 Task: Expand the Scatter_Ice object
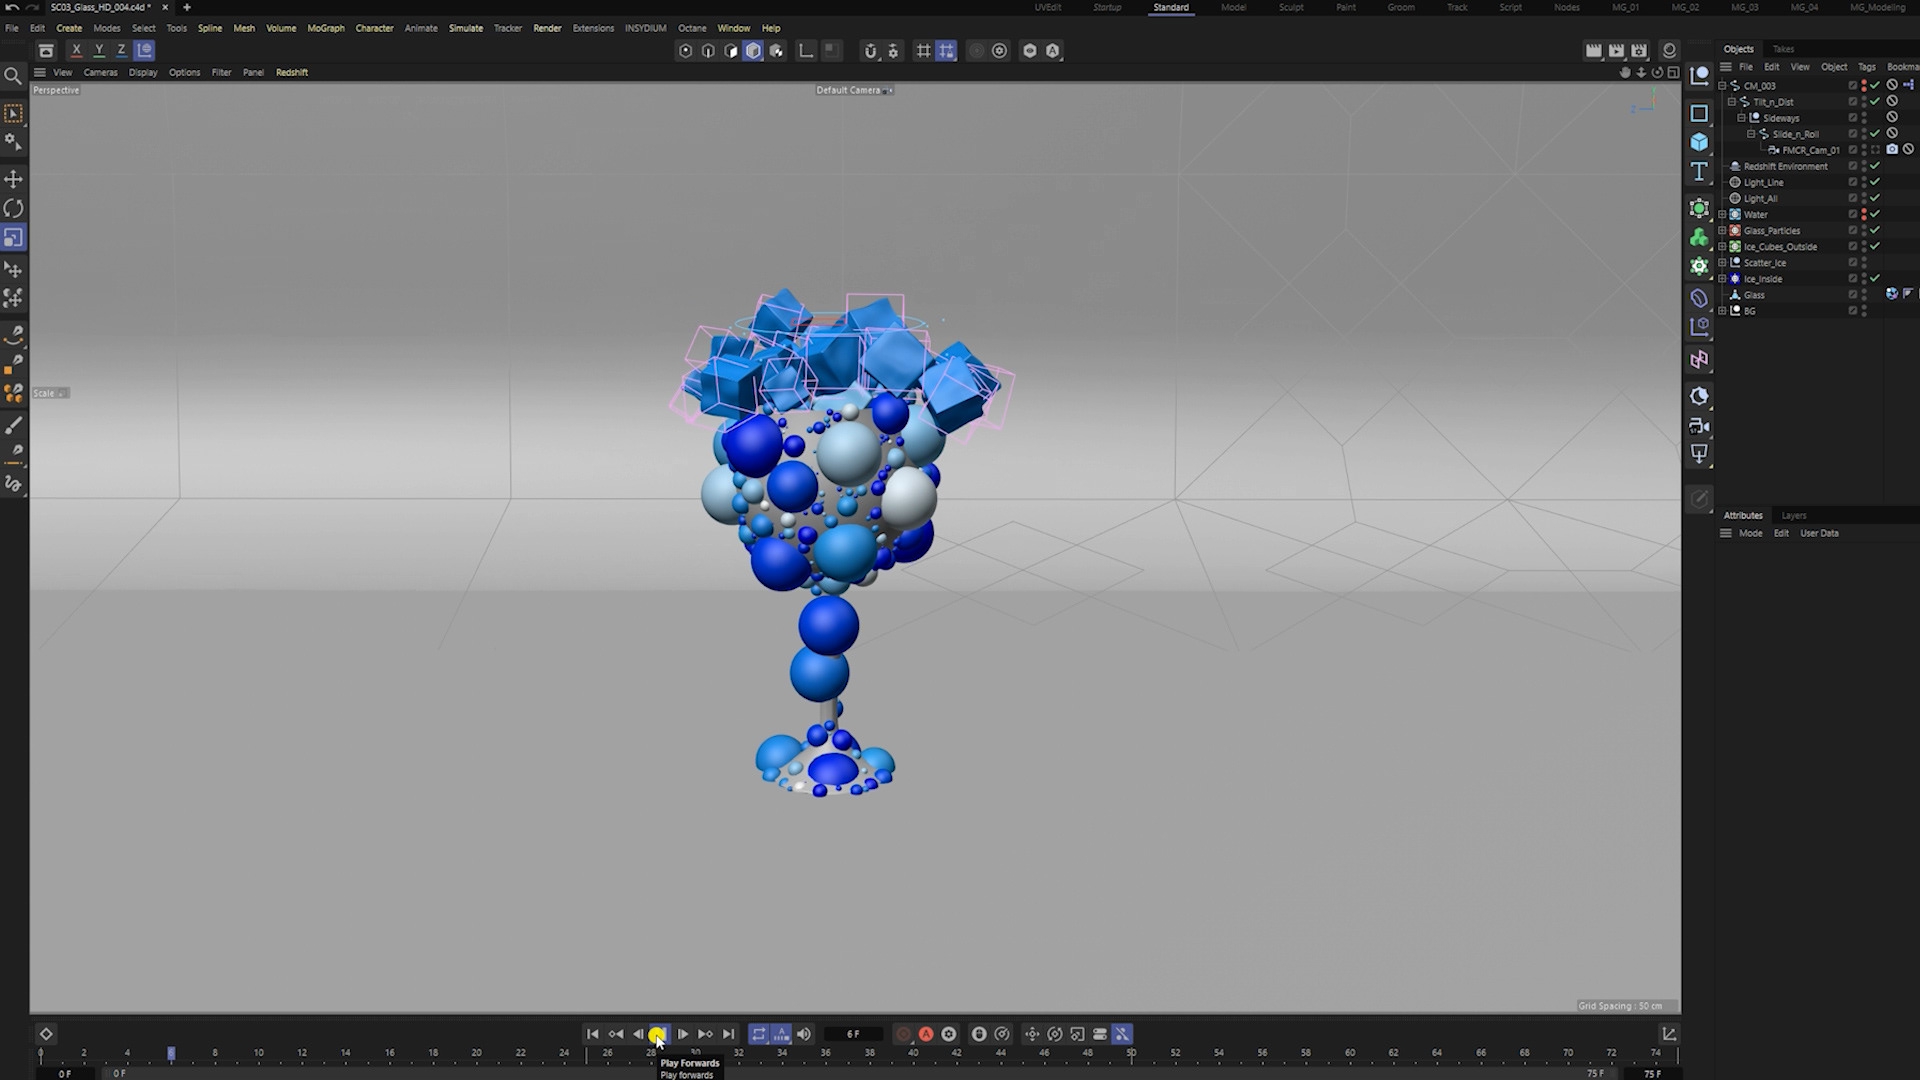(x=1722, y=263)
